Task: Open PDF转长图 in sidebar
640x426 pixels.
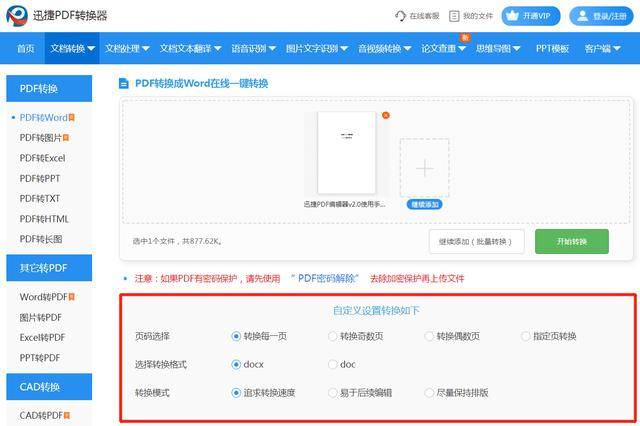Action: (x=41, y=239)
